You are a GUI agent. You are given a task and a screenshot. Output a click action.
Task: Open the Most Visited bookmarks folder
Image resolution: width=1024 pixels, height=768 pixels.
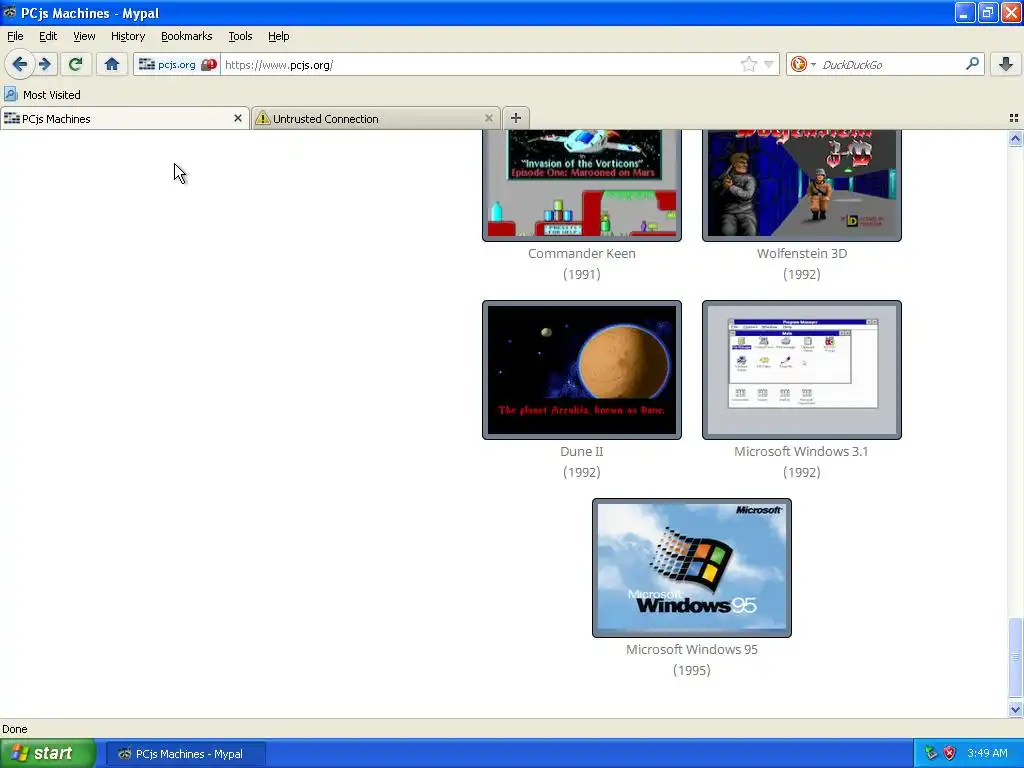[x=42, y=95]
